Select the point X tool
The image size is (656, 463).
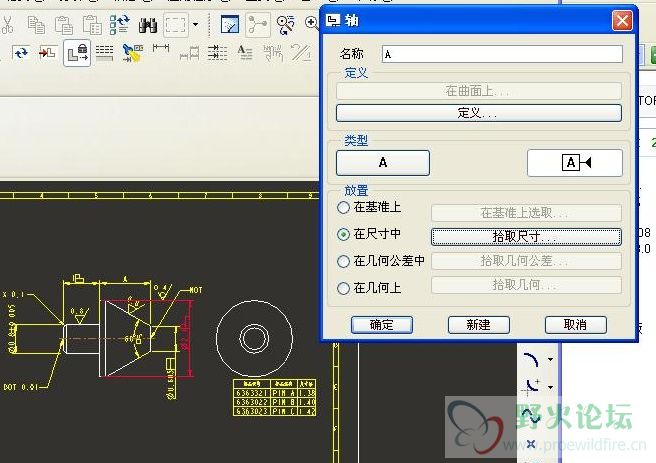tap(531, 444)
